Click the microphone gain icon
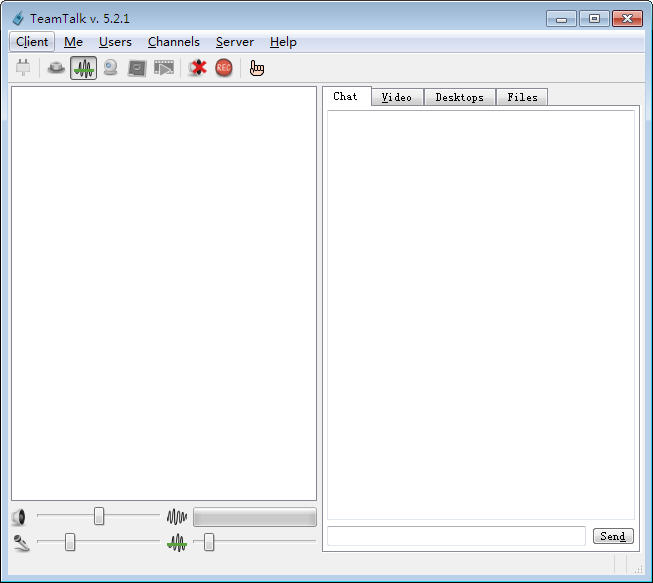This screenshot has width=653, height=583. pos(21,543)
